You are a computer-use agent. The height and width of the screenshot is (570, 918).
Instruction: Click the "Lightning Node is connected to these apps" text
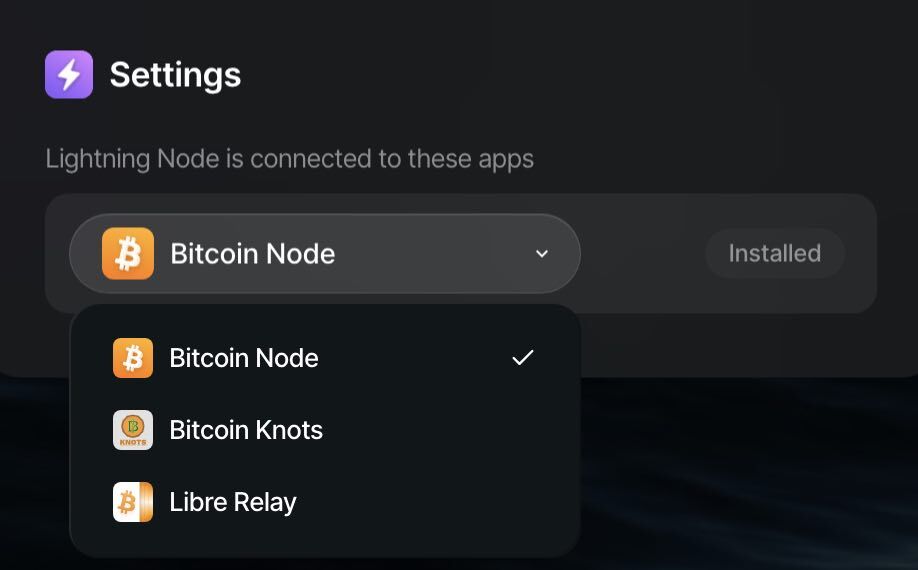(290, 159)
